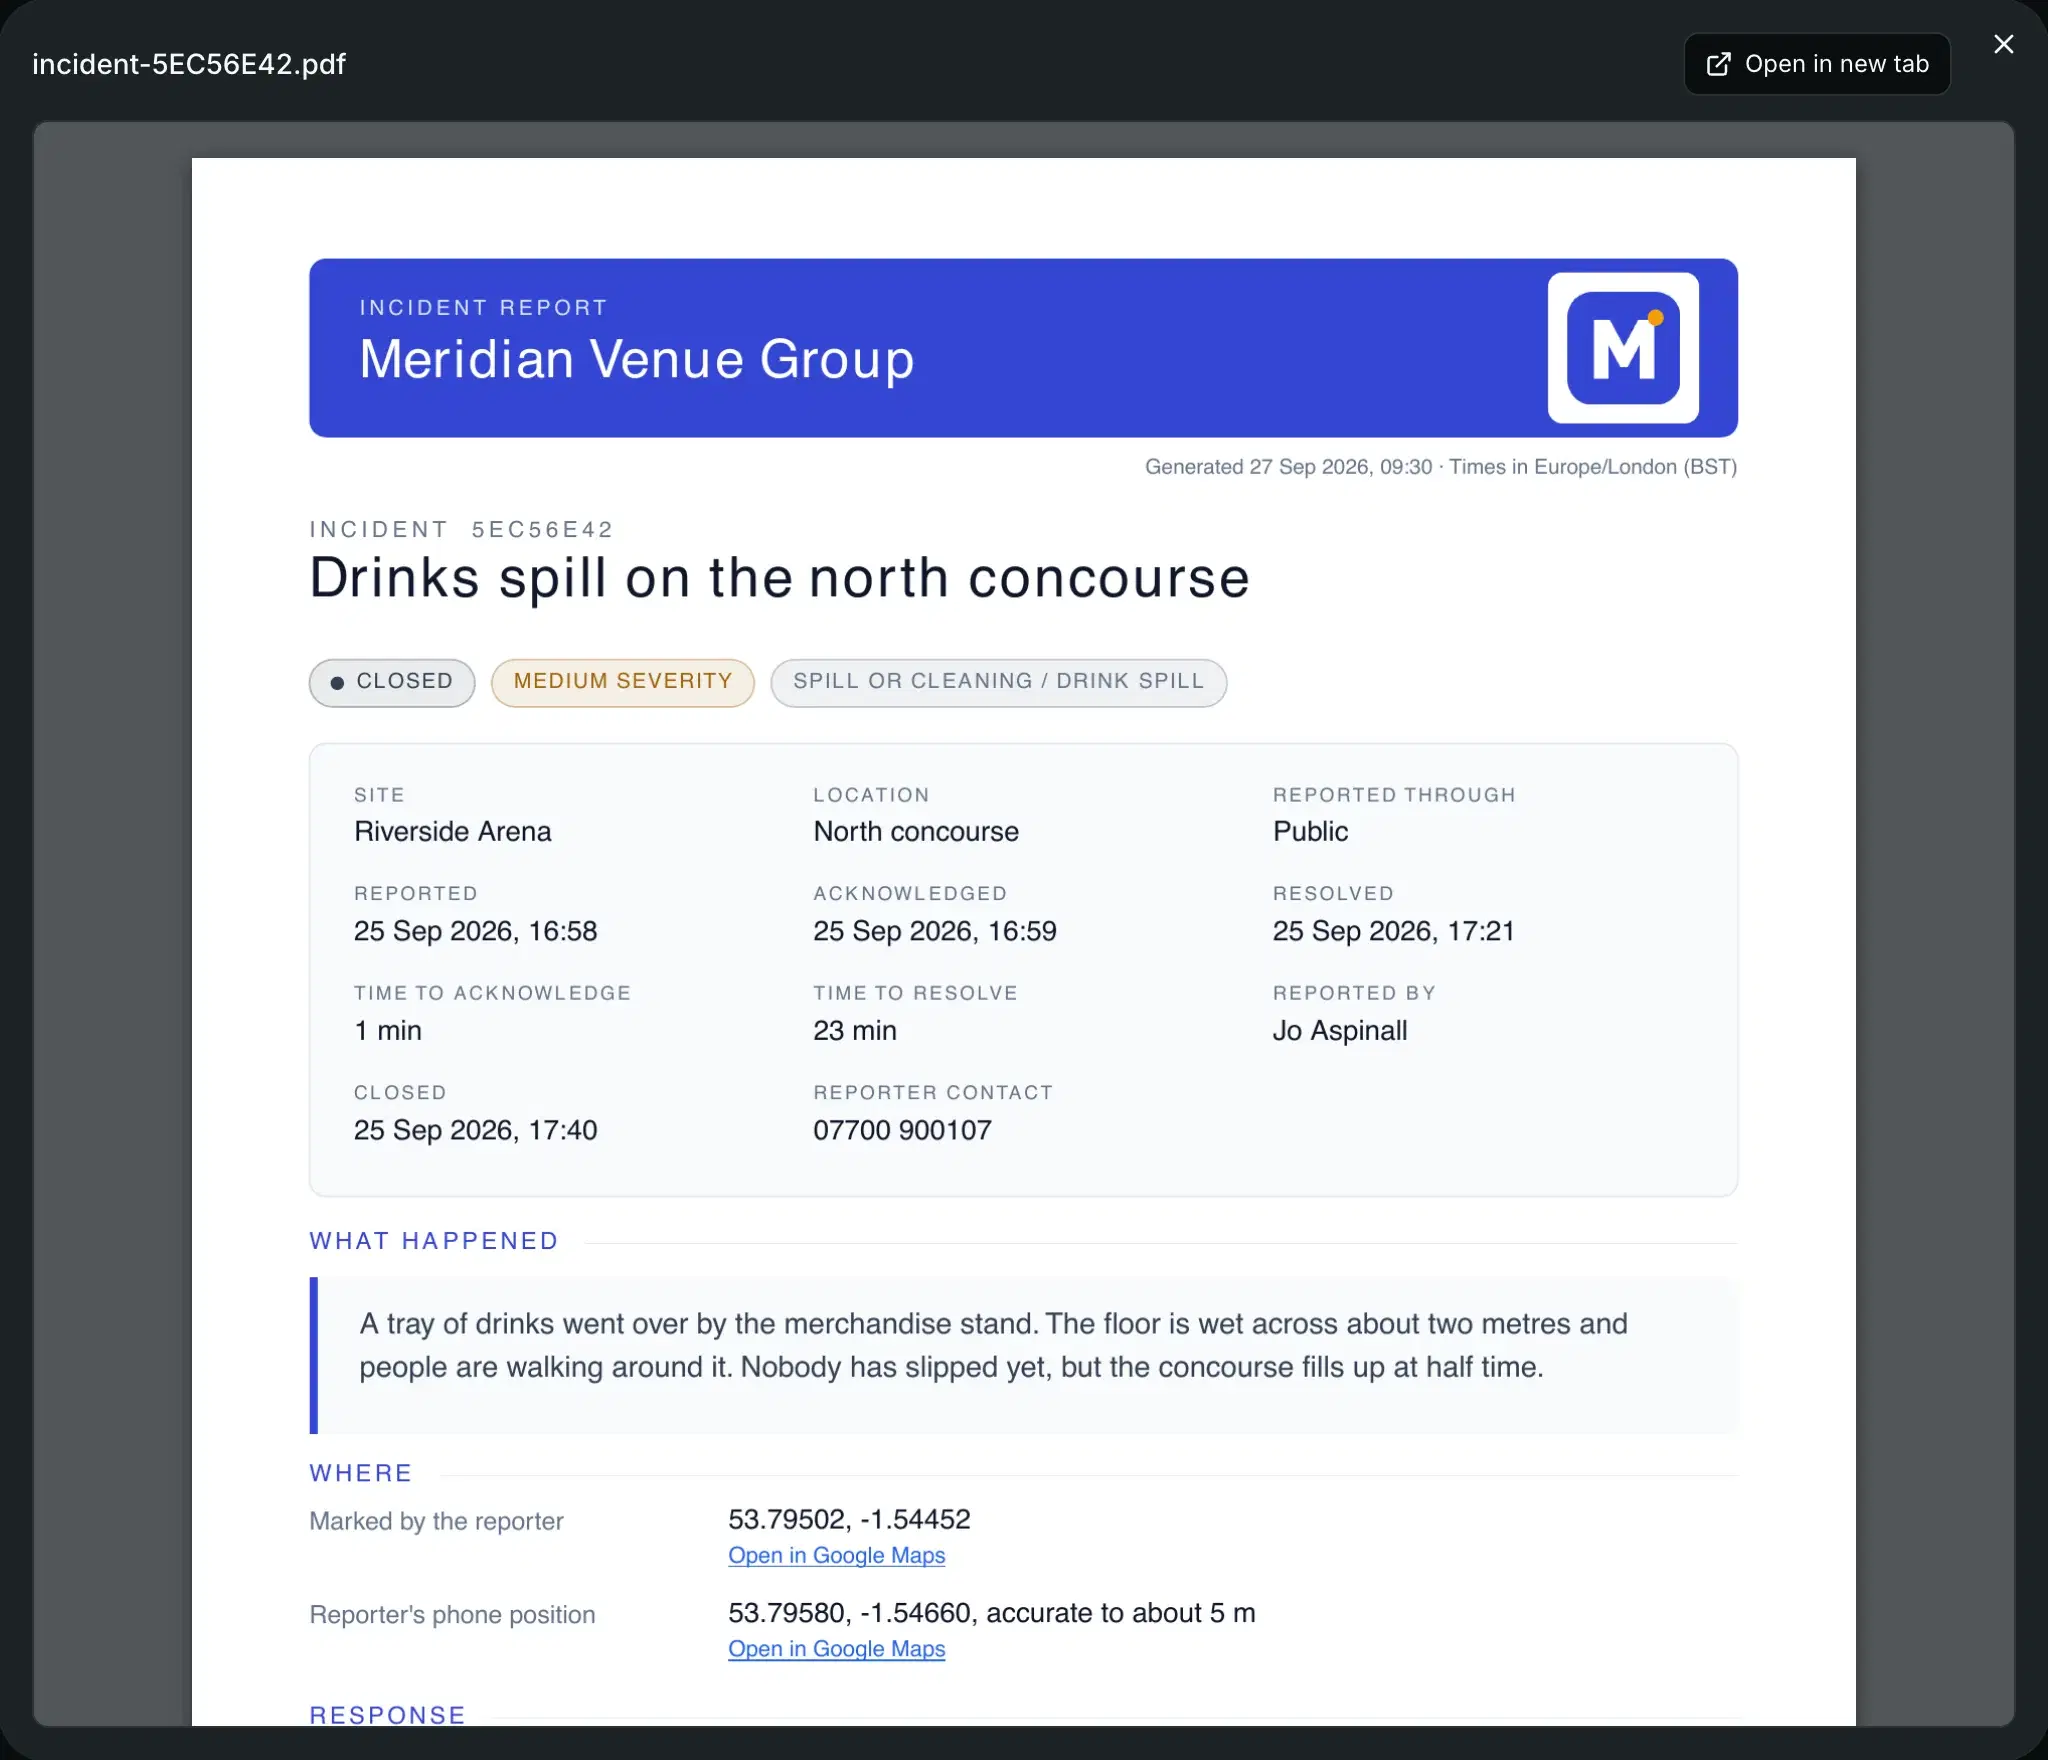
Task: Click the site value Riverside Arena
Action: 452,832
